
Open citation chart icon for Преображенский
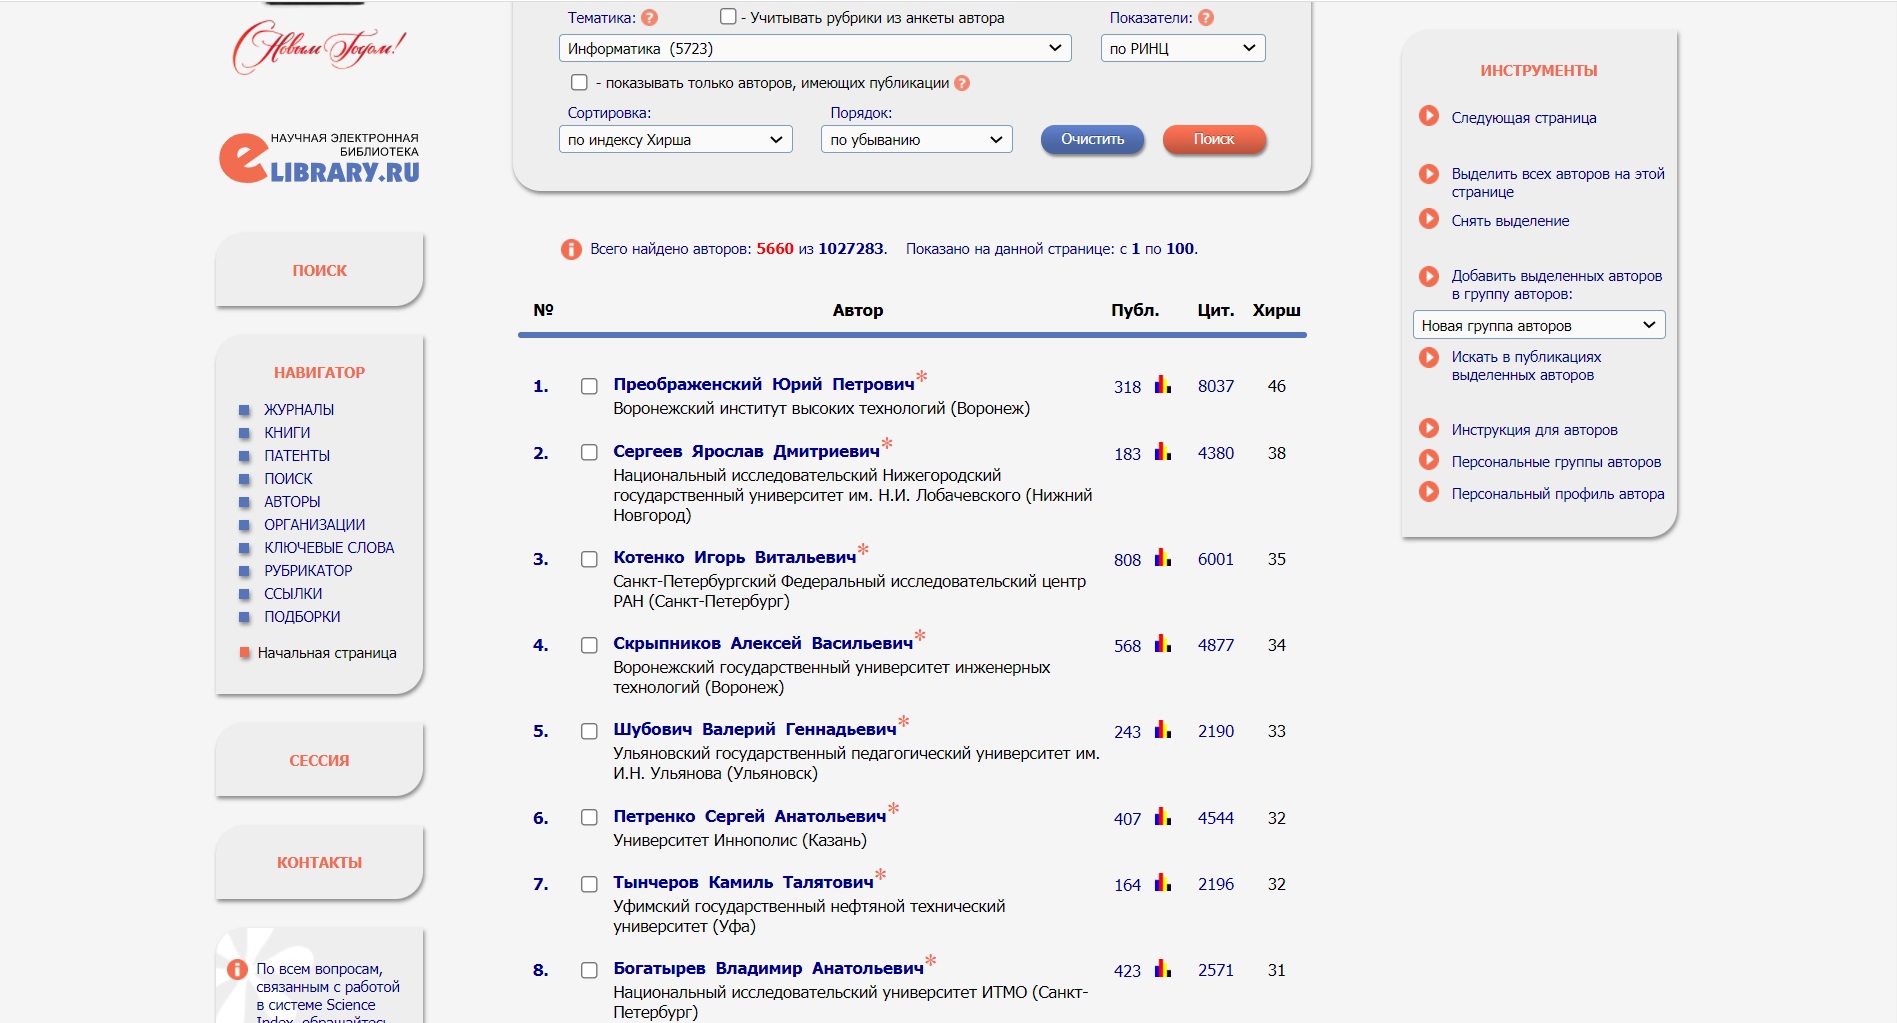tap(1163, 385)
